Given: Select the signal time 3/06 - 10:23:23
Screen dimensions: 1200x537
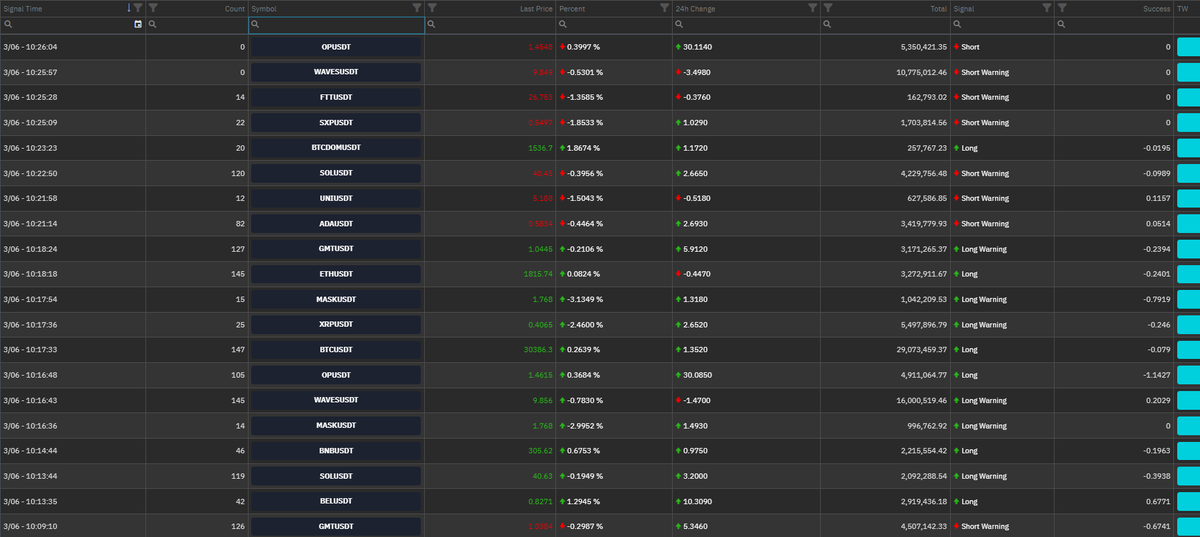Looking at the screenshot, I should 31,148.
